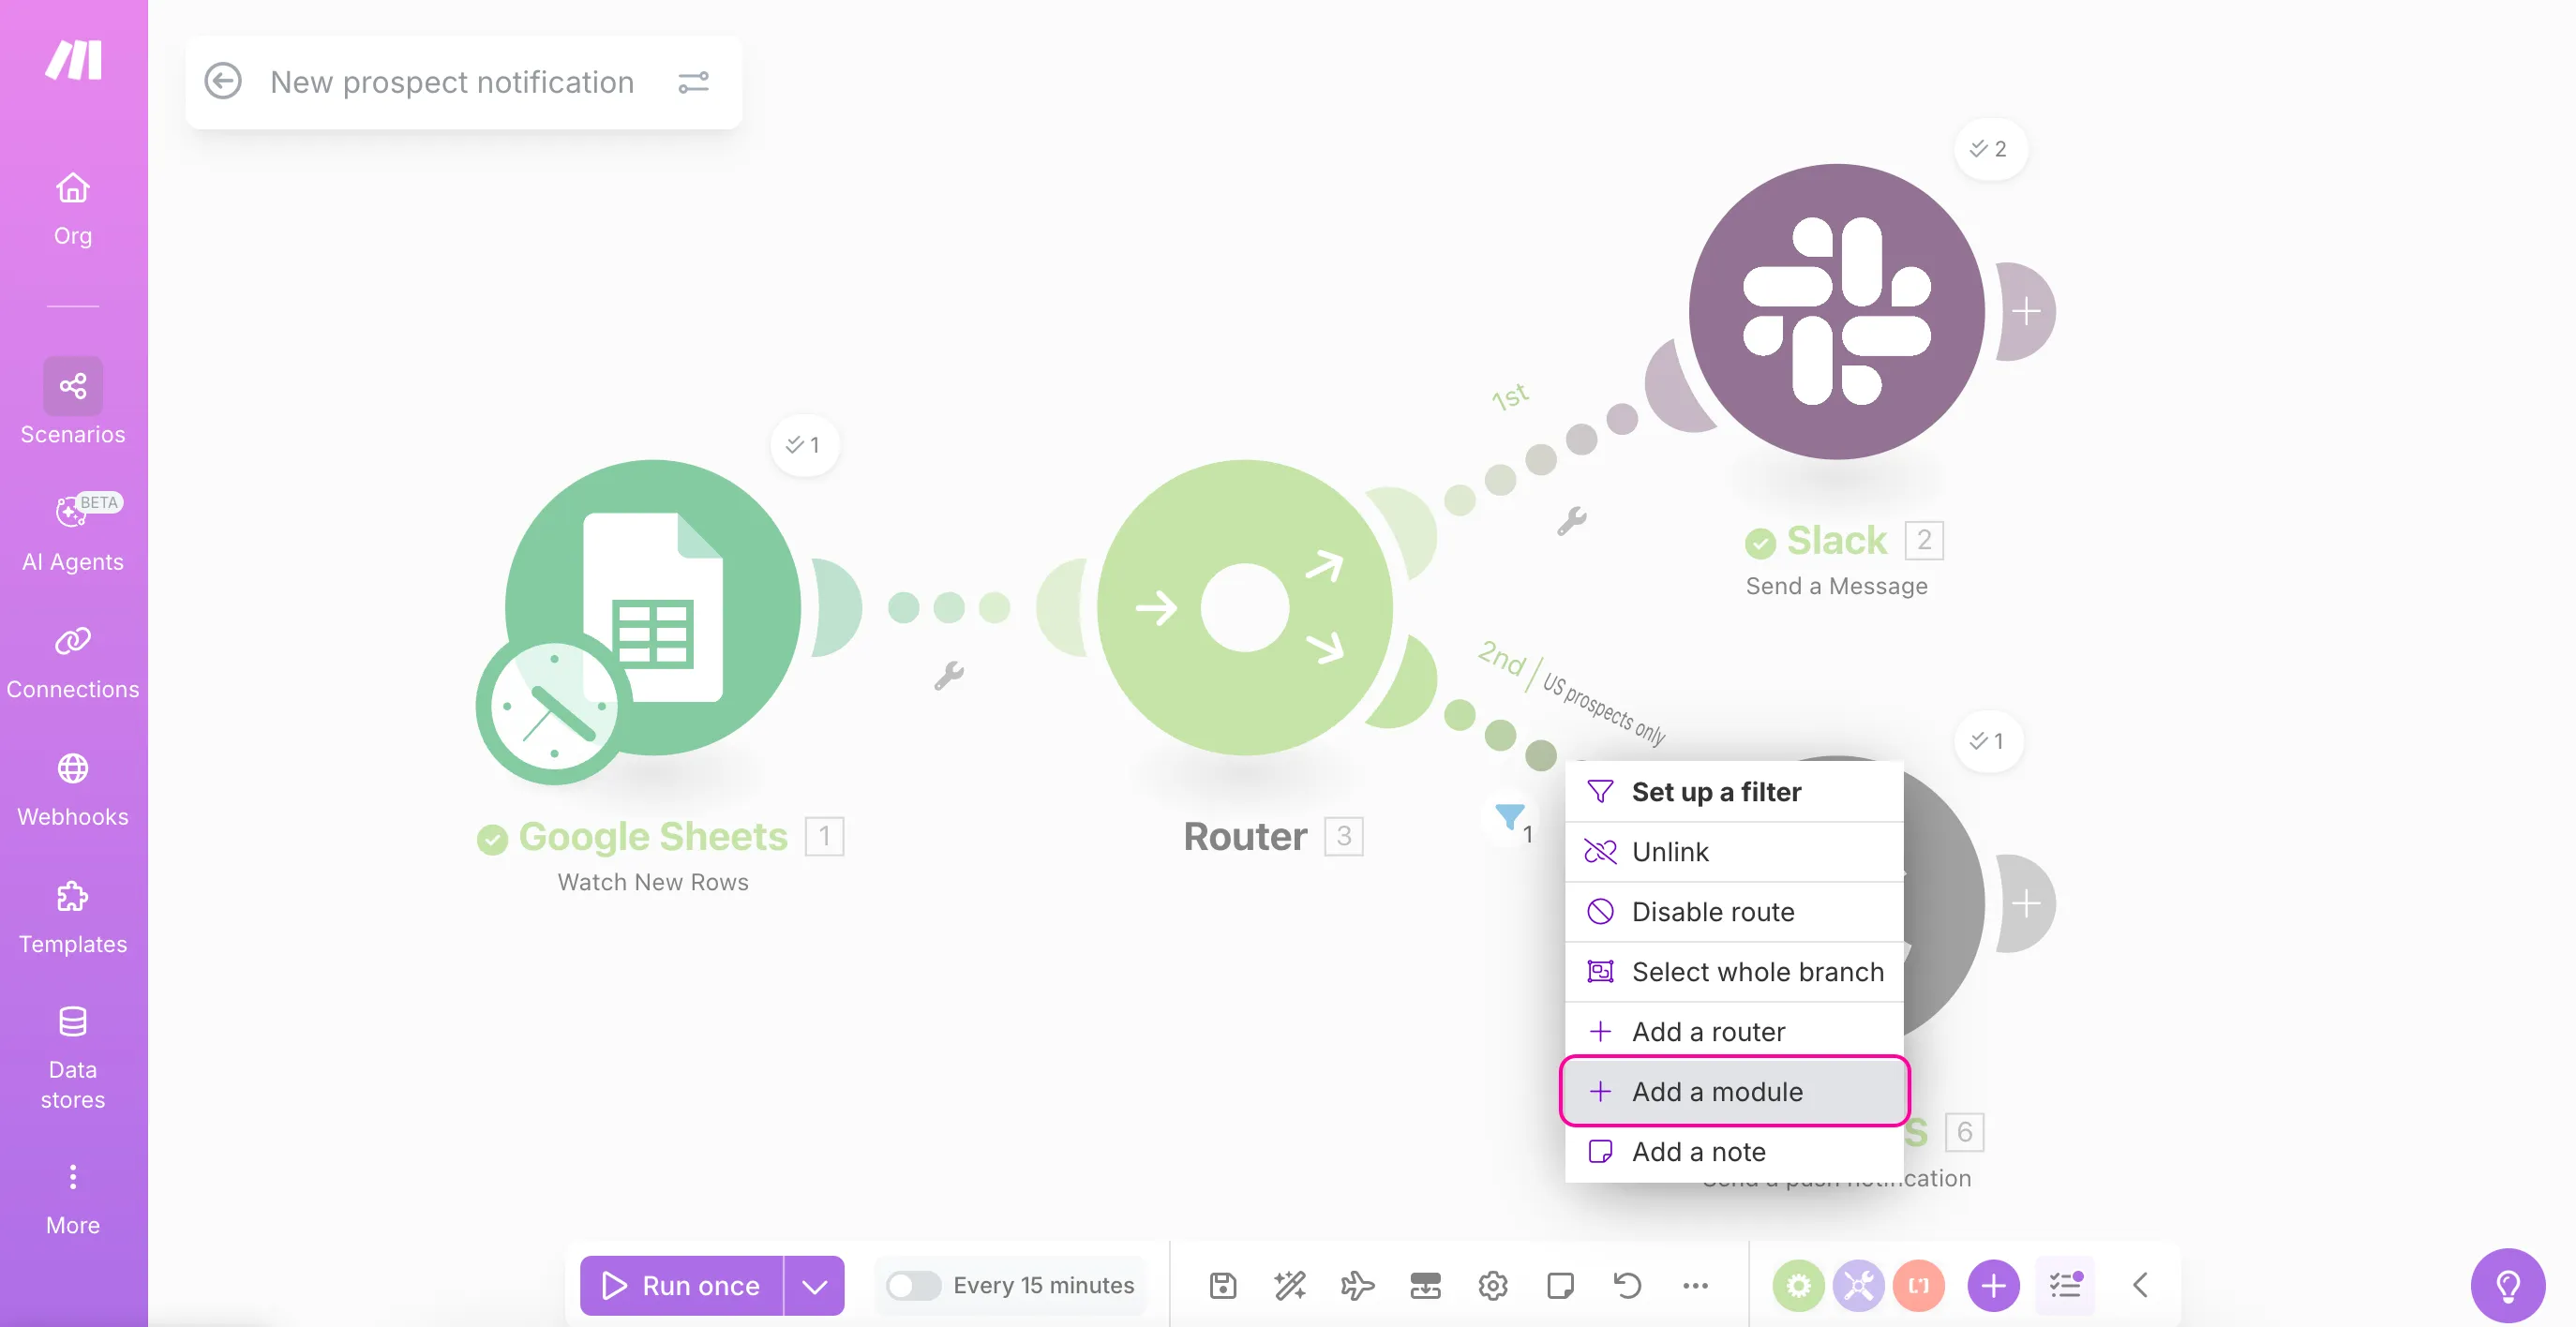Image resolution: width=2576 pixels, height=1327 pixels.
Task: Run the scenario once
Action: 682,1286
